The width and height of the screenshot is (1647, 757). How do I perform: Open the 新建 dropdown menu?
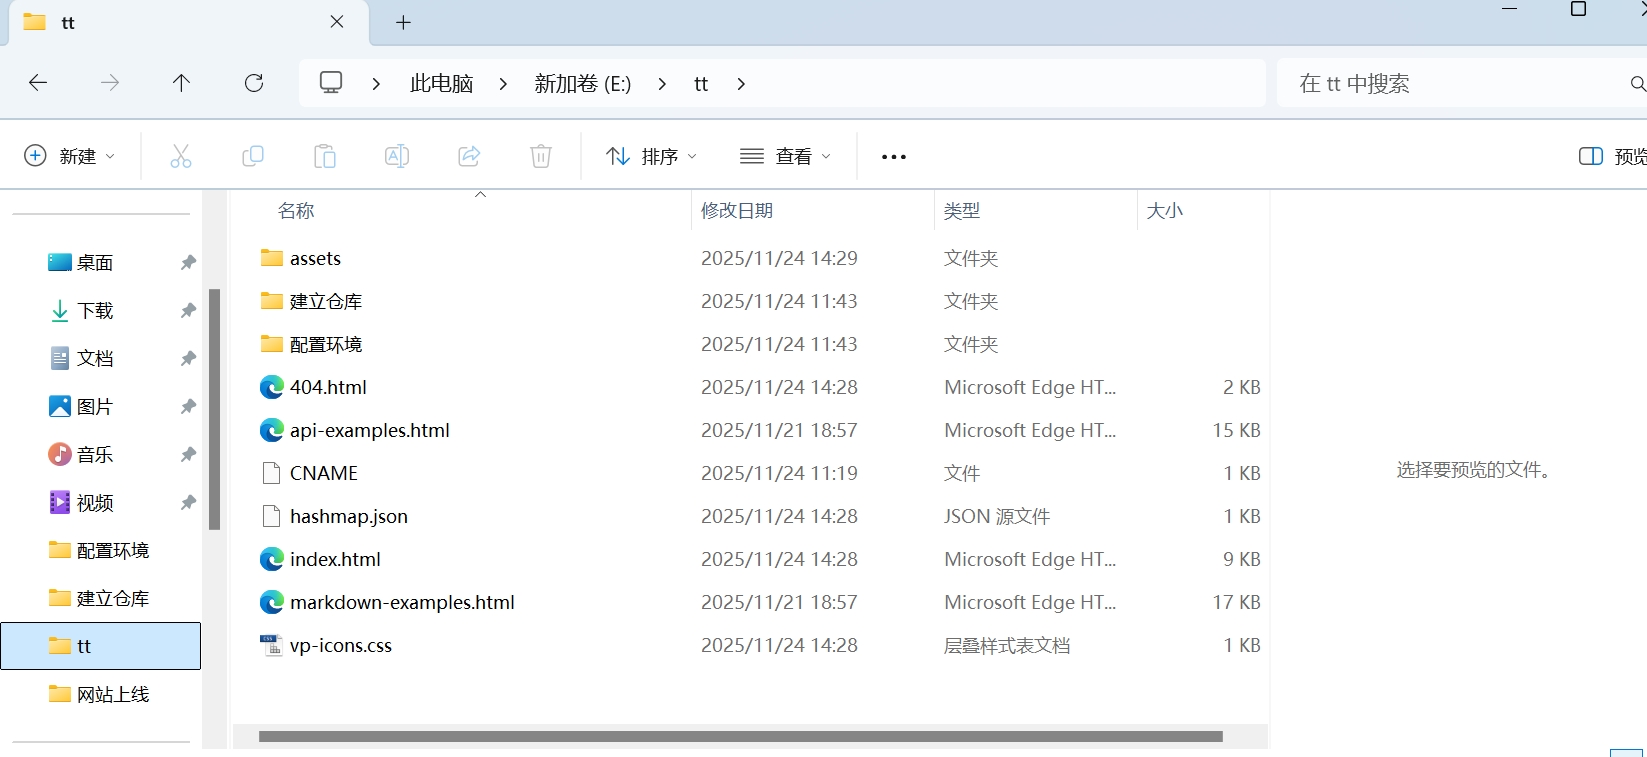(x=69, y=156)
